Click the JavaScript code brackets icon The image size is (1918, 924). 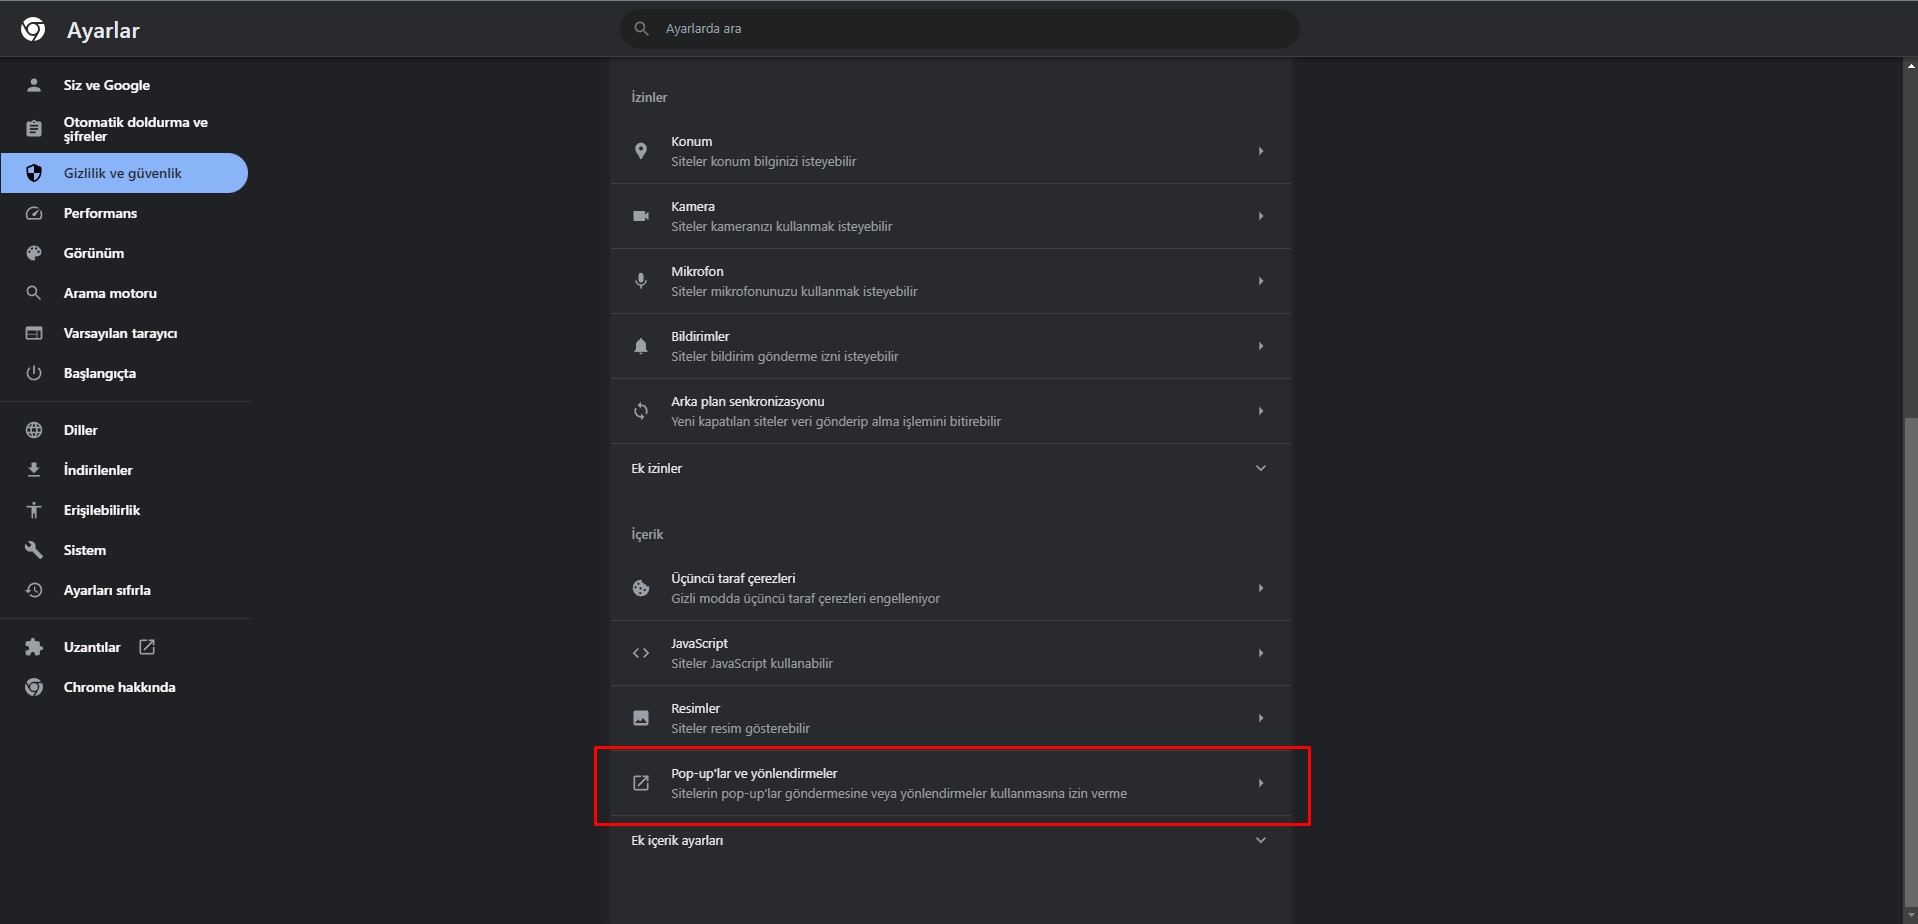(x=641, y=653)
